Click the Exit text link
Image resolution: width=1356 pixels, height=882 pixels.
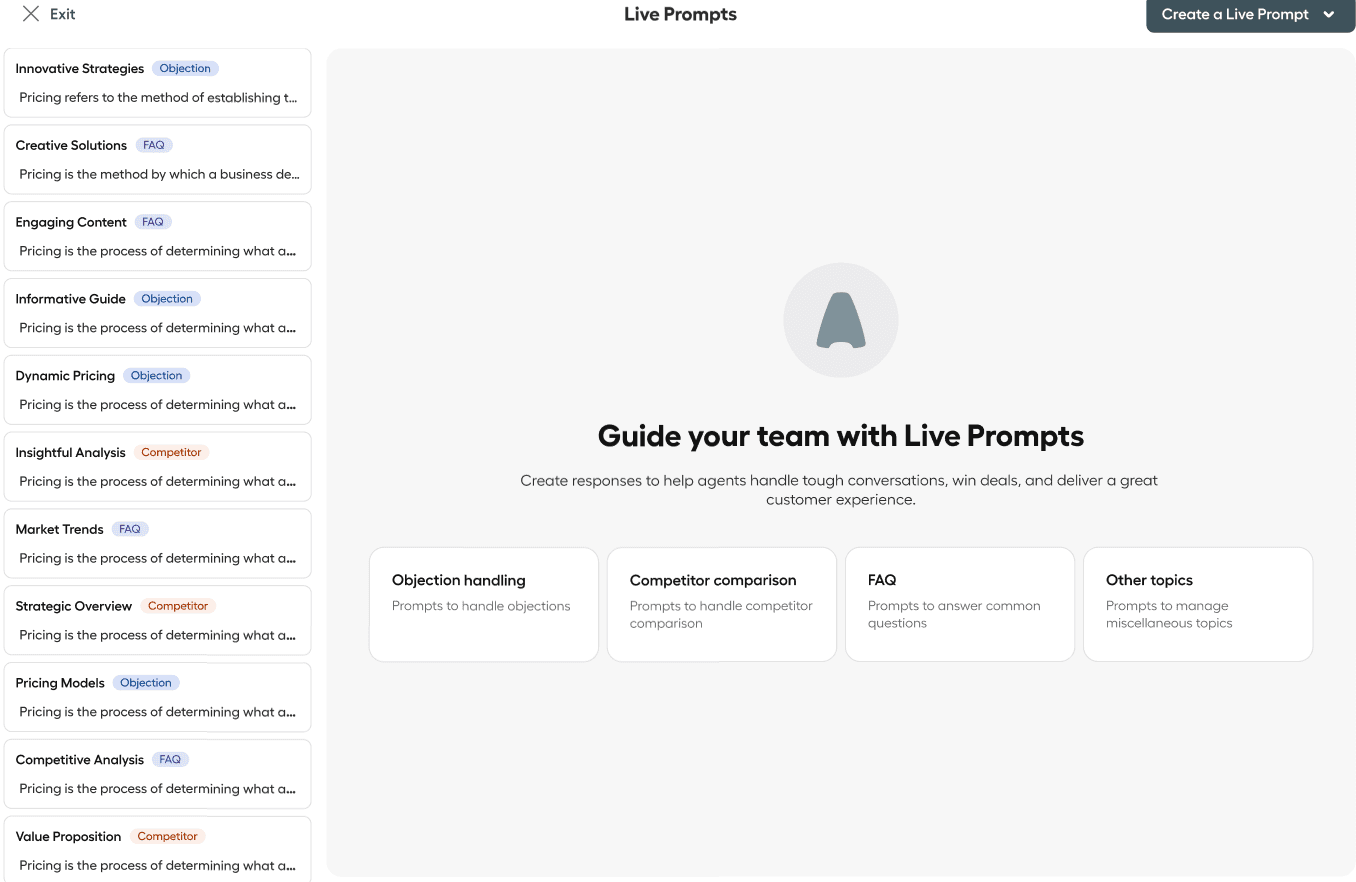point(62,14)
